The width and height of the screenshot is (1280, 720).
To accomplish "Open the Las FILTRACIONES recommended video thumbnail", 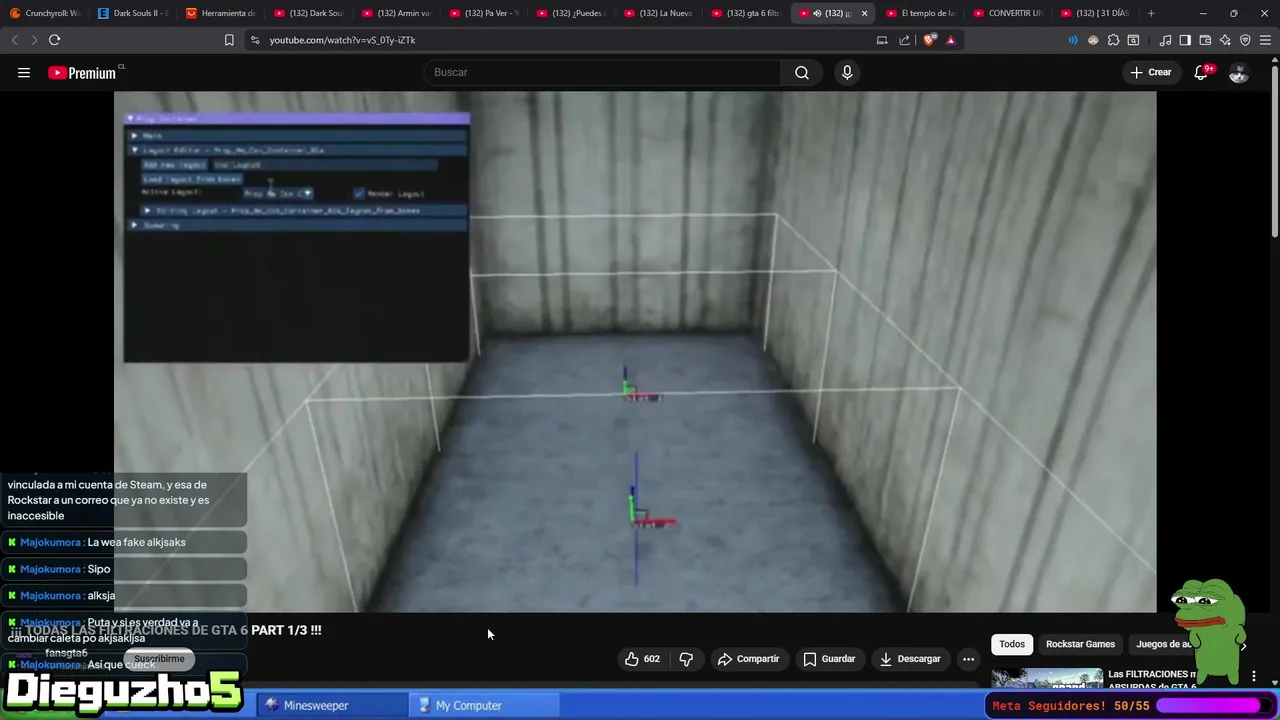I will click(x=1047, y=678).
